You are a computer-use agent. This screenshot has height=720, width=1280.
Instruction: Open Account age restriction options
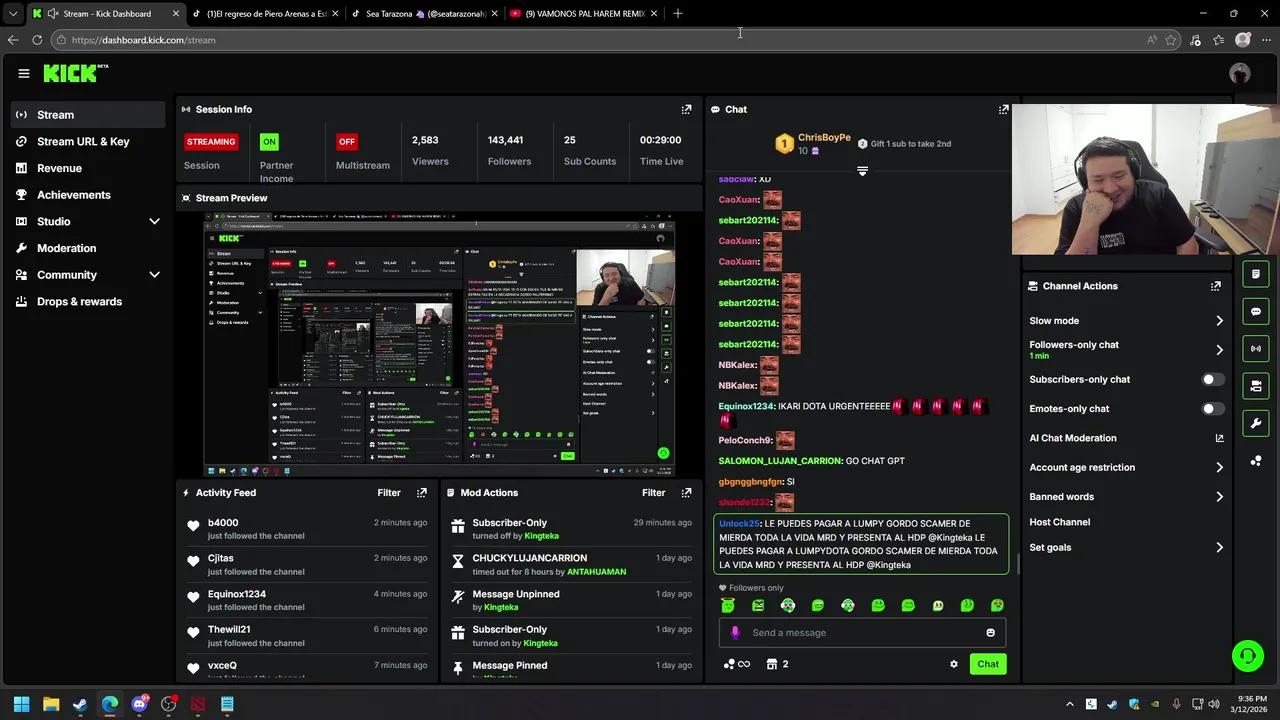pos(1219,467)
